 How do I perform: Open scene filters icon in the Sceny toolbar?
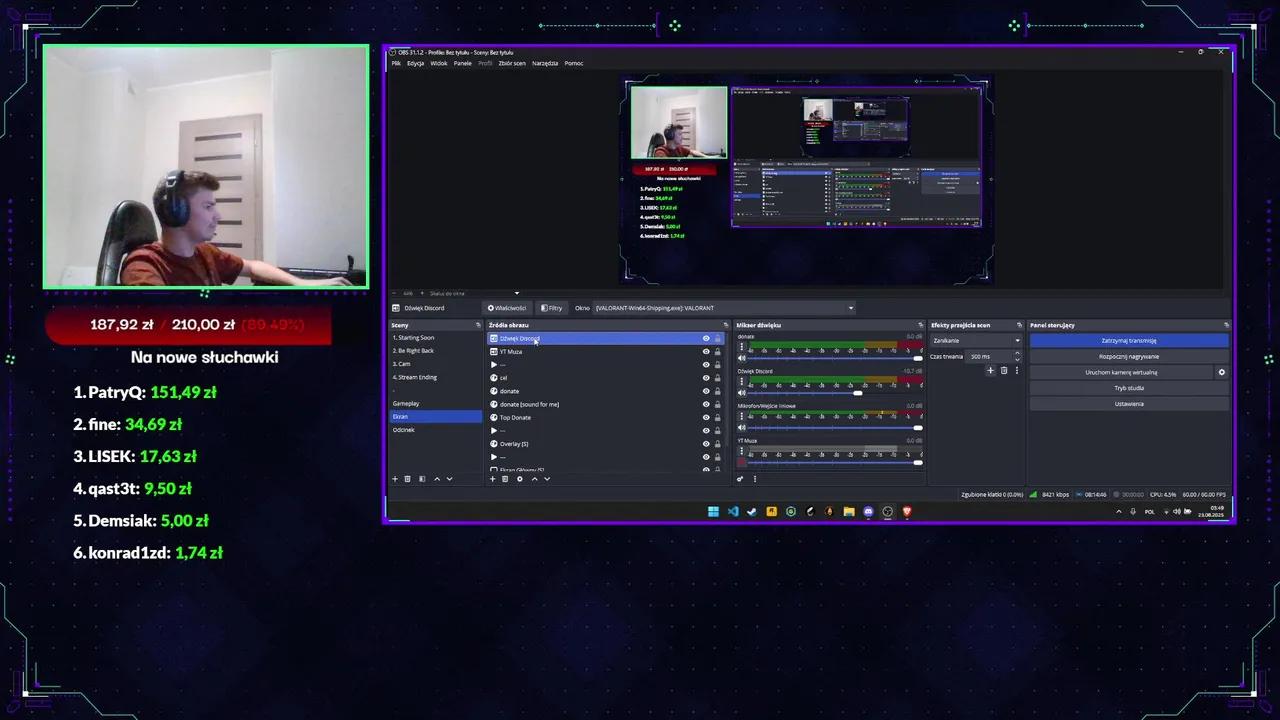pyautogui.click(x=422, y=479)
